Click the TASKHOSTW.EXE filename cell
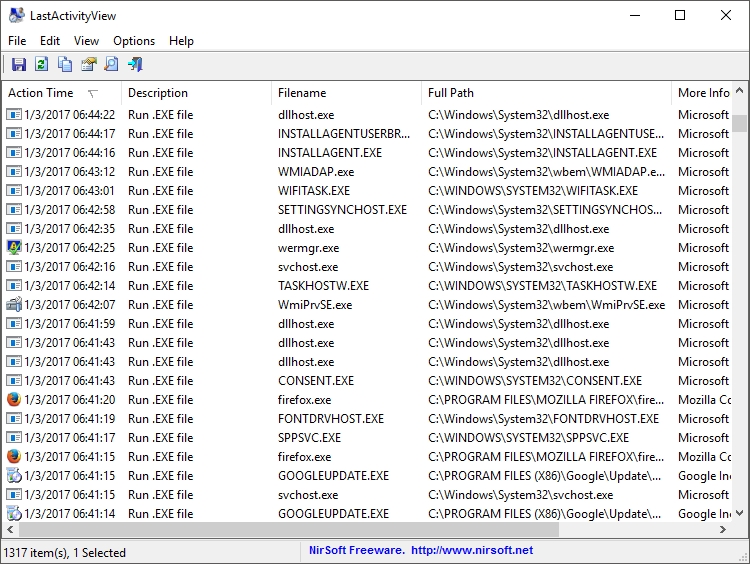 click(323, 286)
